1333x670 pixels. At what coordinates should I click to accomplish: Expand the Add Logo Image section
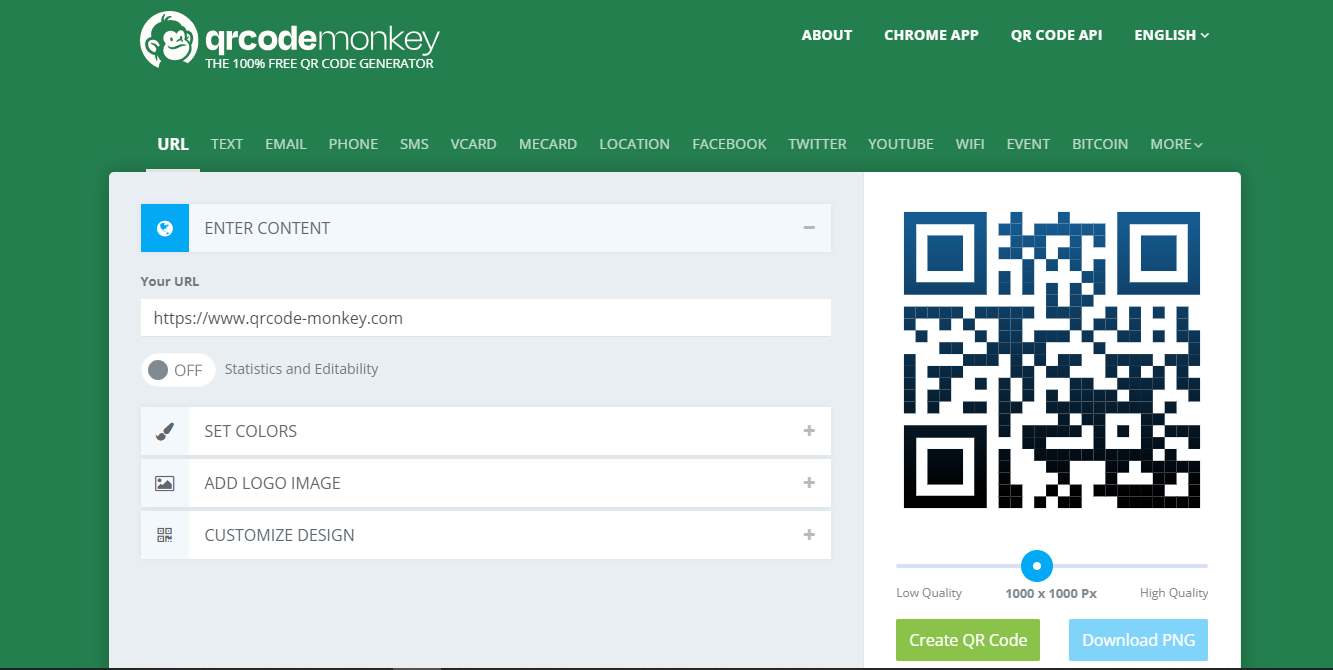pos(809,483)
